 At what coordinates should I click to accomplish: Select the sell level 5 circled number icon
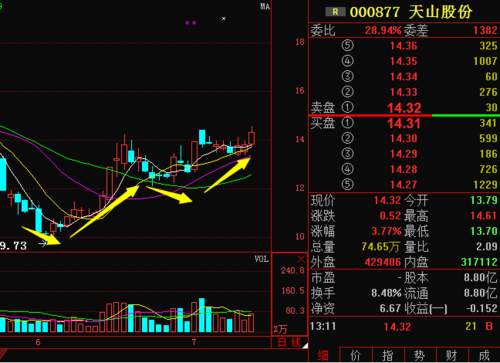click(x=347, y=45)
